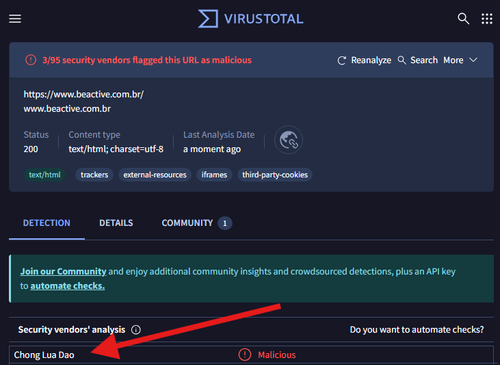Click the Search button in banner

point(418,60)
